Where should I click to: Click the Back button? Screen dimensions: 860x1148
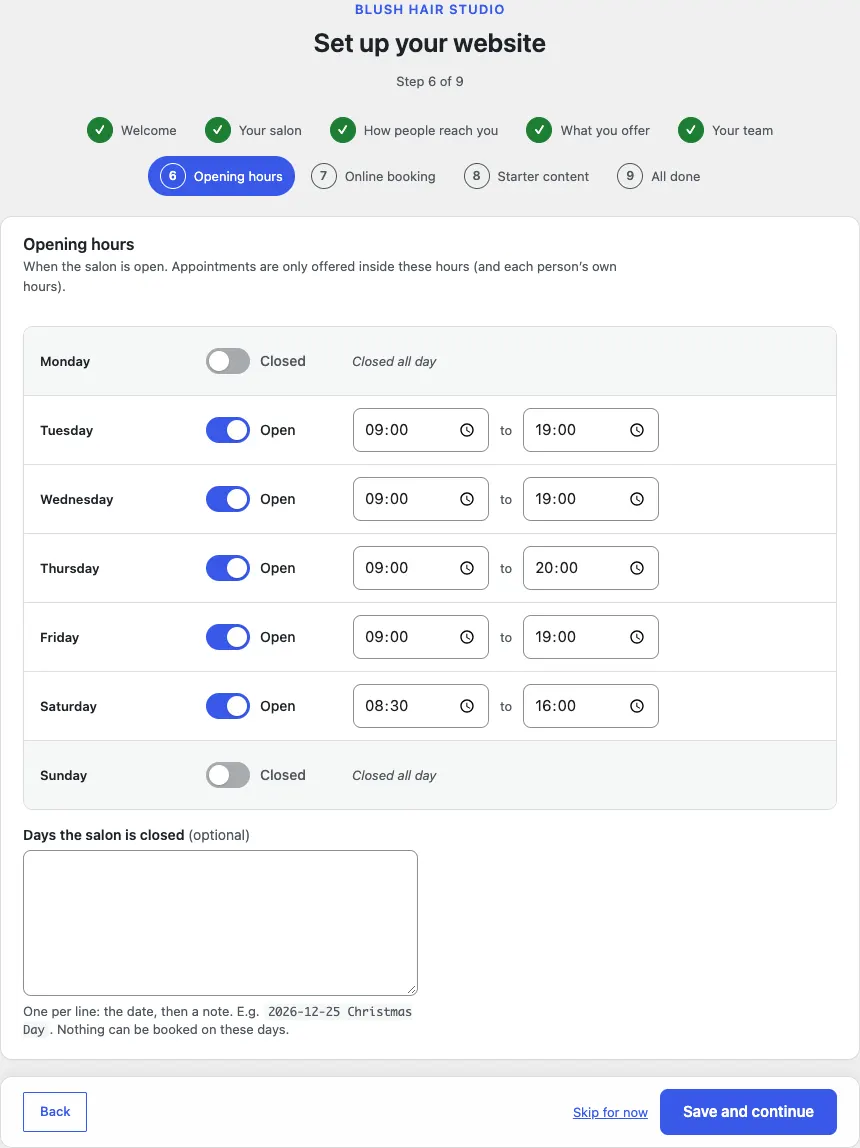click(55, 1111)
